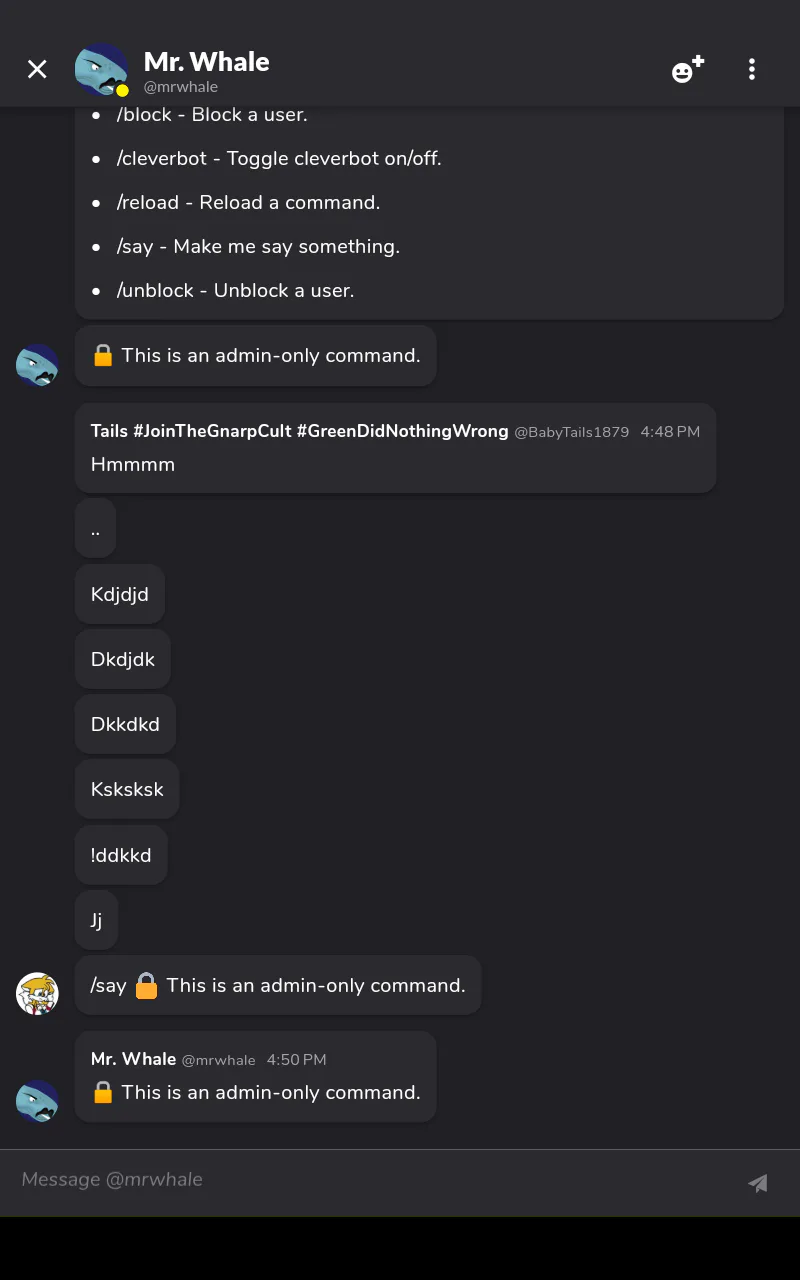Click the send message paper plane icon
Screen dimensions: 800x1280
[758, 1183]
